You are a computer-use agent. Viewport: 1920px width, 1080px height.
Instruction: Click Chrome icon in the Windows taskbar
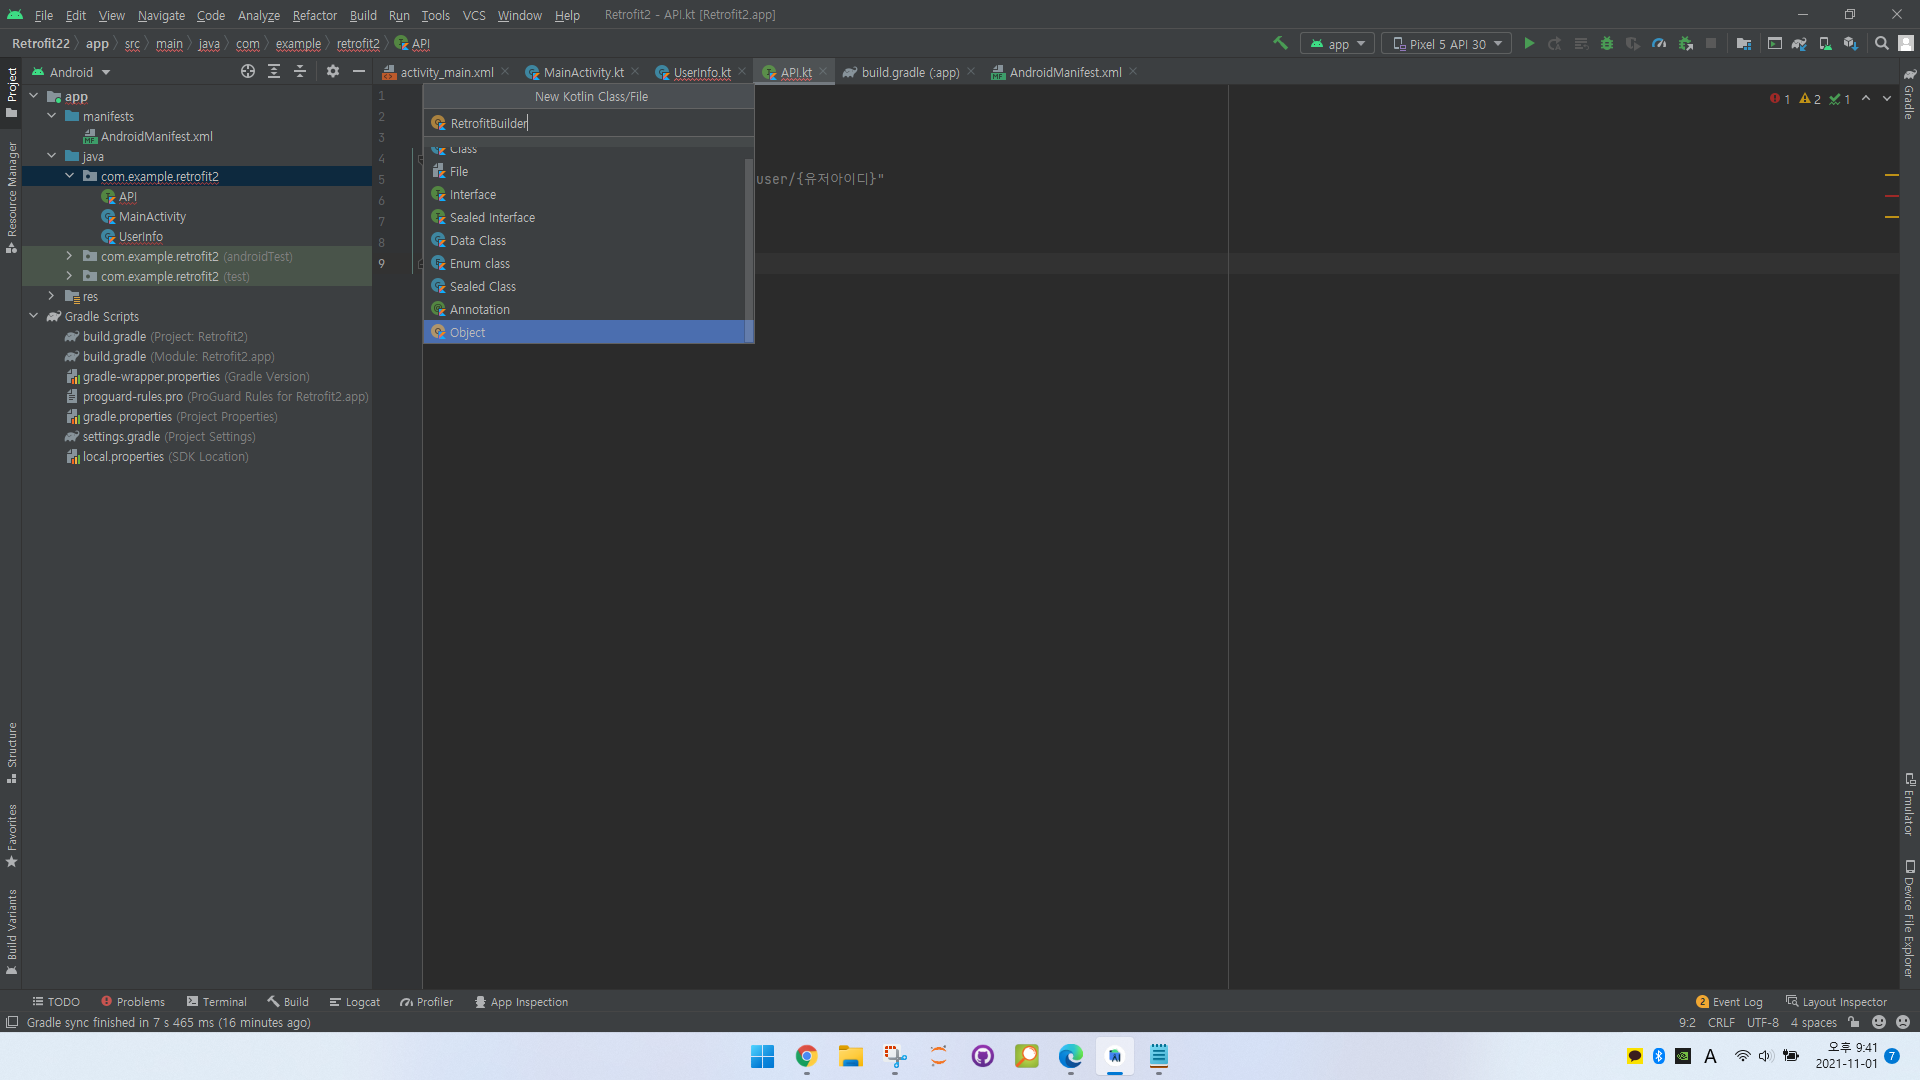click(806, 1056)
